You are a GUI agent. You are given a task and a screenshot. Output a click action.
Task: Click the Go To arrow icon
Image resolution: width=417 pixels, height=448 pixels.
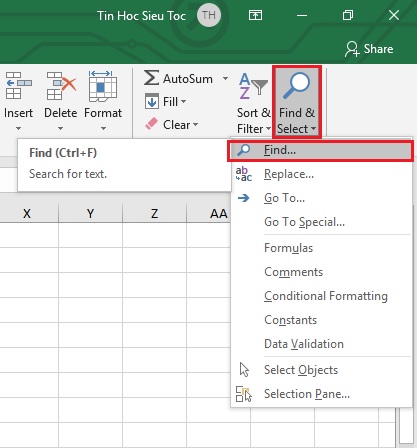pos(244,198)
